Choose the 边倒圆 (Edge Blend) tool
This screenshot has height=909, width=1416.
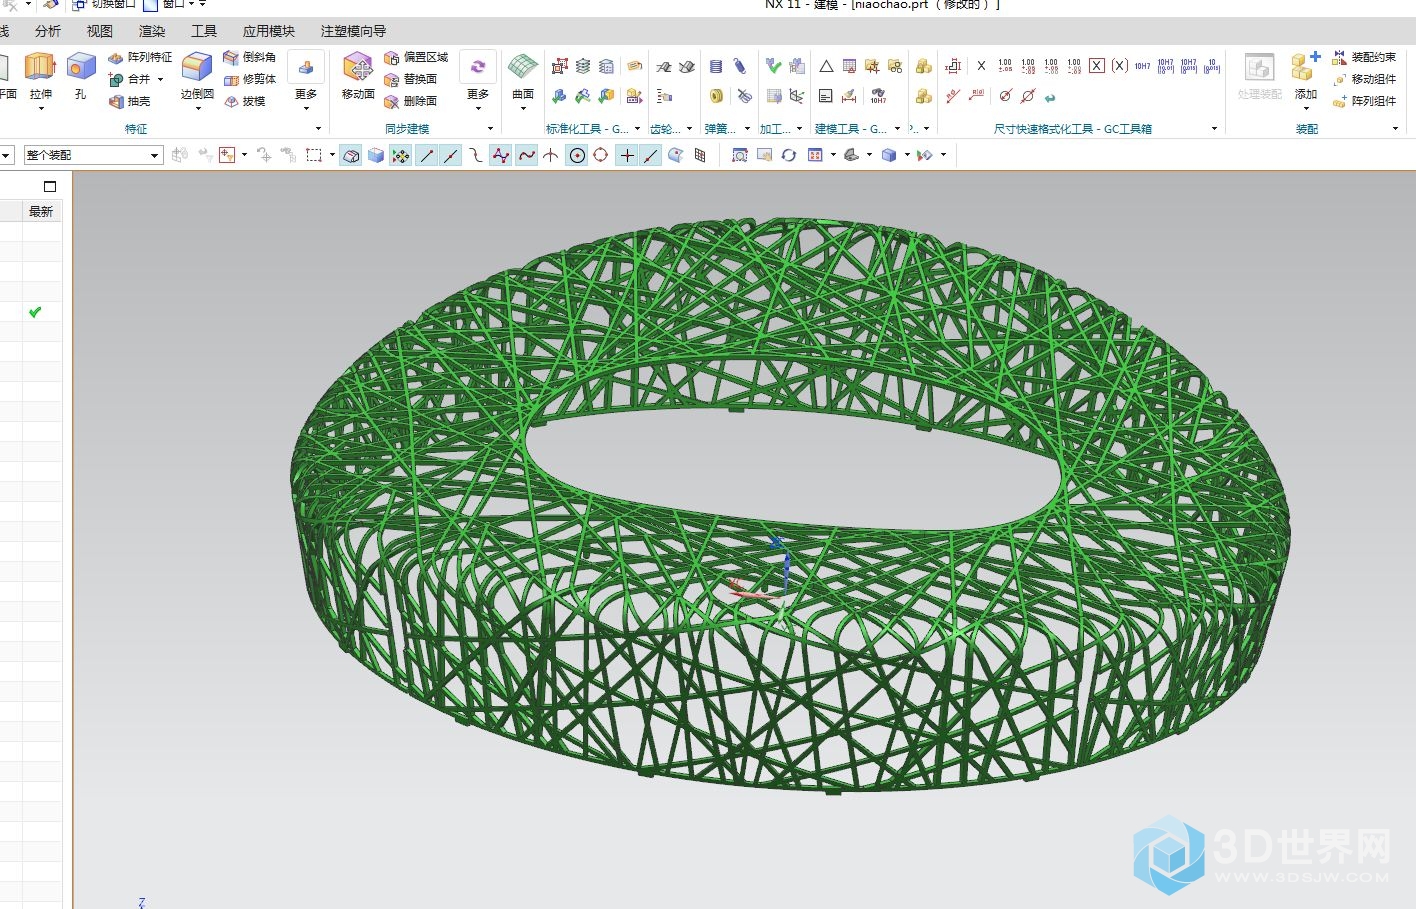(197, 68)
